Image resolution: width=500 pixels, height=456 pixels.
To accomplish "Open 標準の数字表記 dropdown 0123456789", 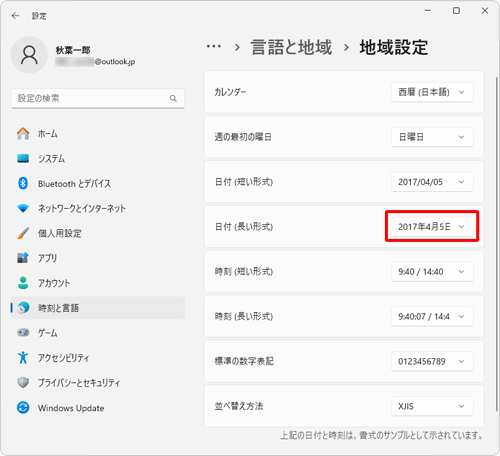I will pos(432,361).
